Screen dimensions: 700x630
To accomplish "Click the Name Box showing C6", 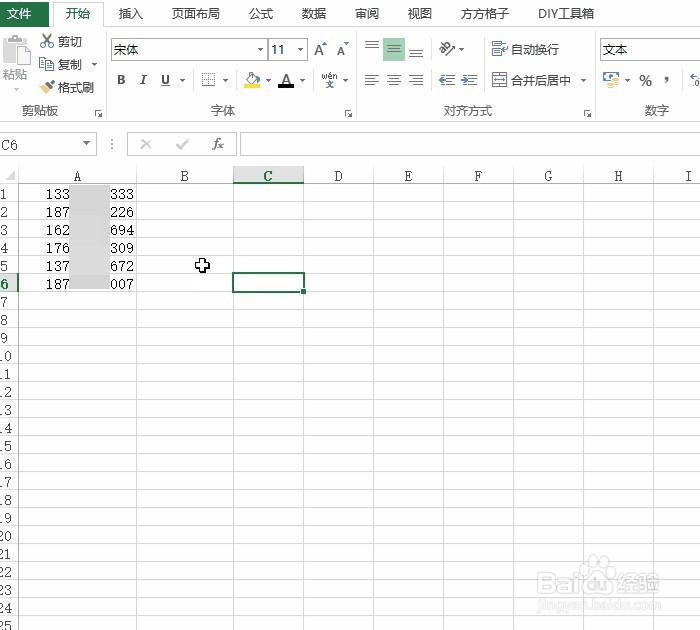I will point(39,144).
